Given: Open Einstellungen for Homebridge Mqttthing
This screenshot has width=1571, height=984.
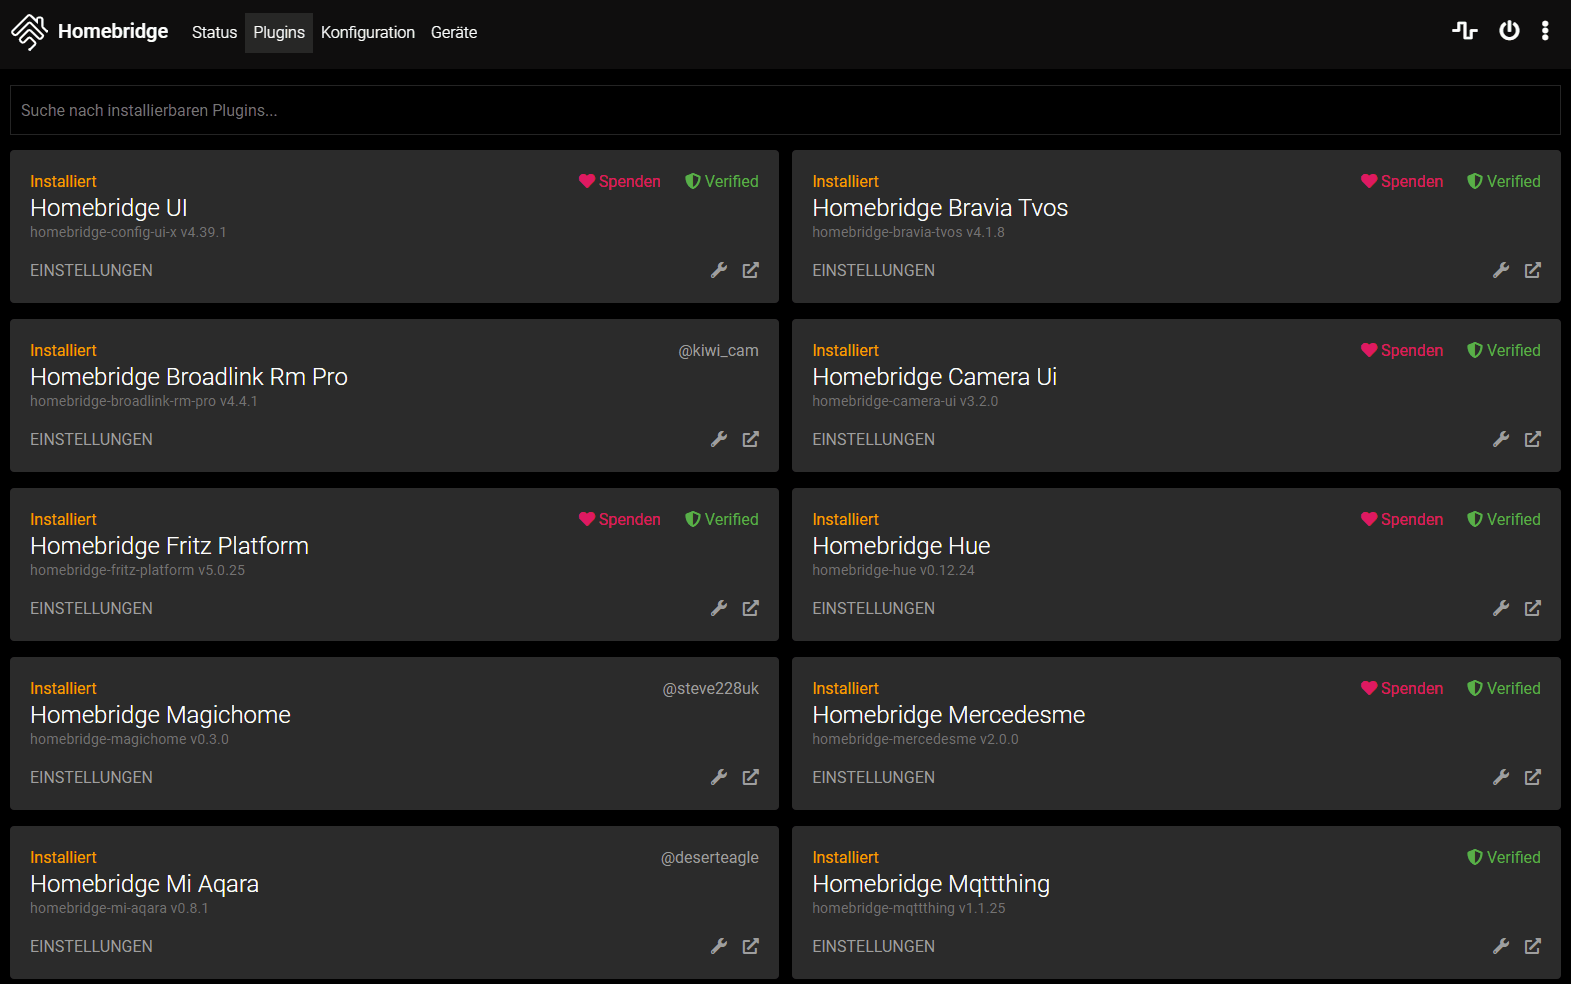Looking at the screenshot, I should 873,946.
